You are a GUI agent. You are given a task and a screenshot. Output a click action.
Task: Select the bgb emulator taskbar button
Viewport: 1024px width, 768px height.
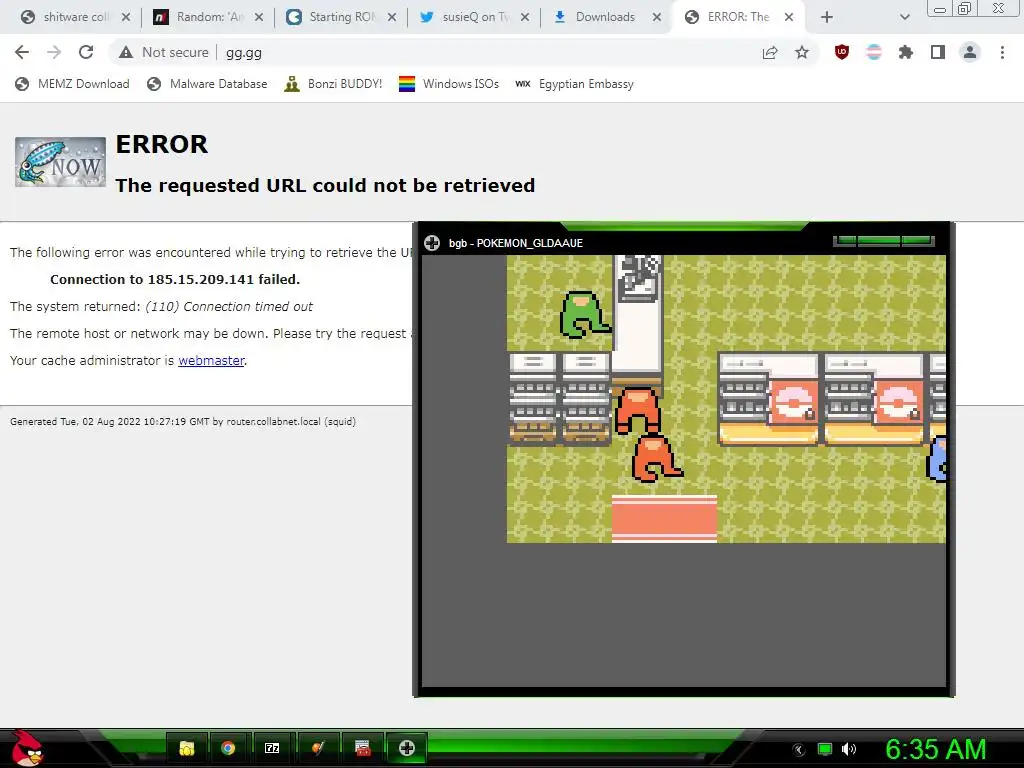tap(407, 748)
